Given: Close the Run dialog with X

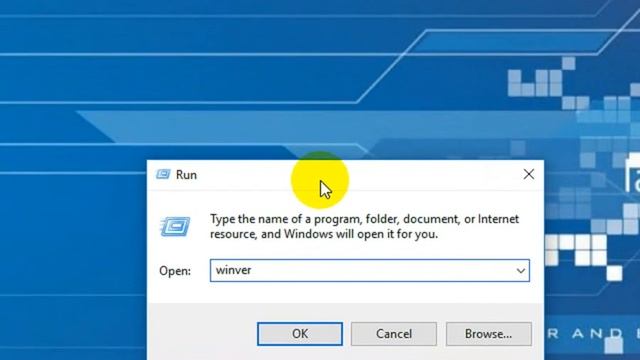Looking at the screenshot, I should pyautogui.click(x=529, y=174).
